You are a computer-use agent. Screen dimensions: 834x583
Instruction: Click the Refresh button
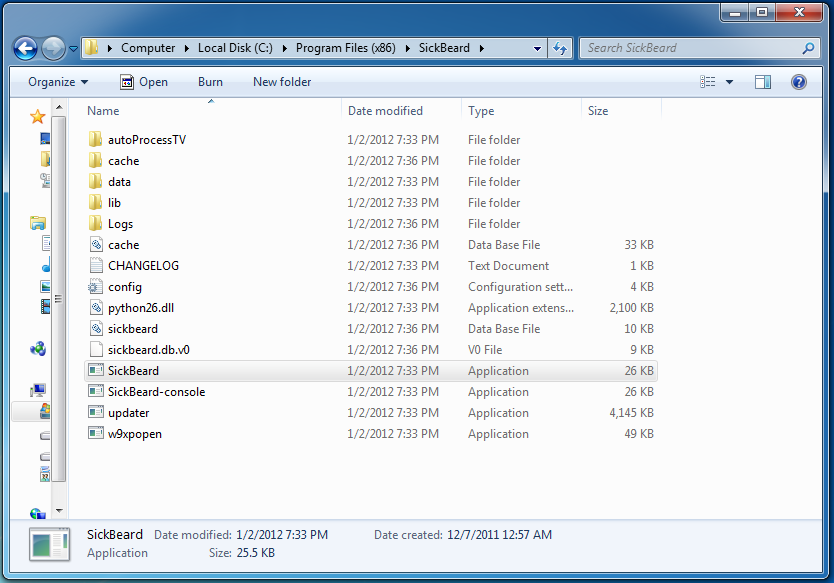coord(560,48)
